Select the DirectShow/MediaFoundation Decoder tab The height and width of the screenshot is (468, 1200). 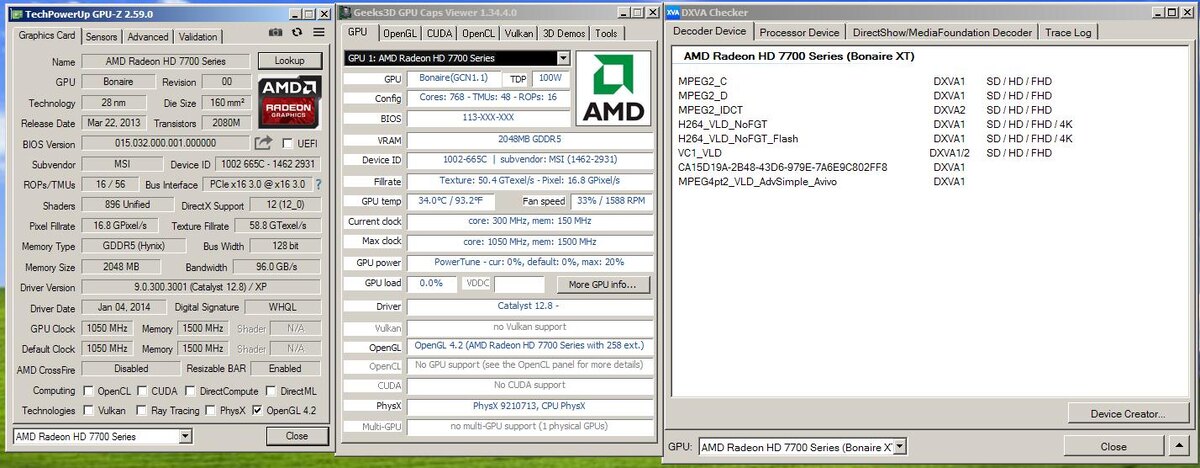pos(942,32)
